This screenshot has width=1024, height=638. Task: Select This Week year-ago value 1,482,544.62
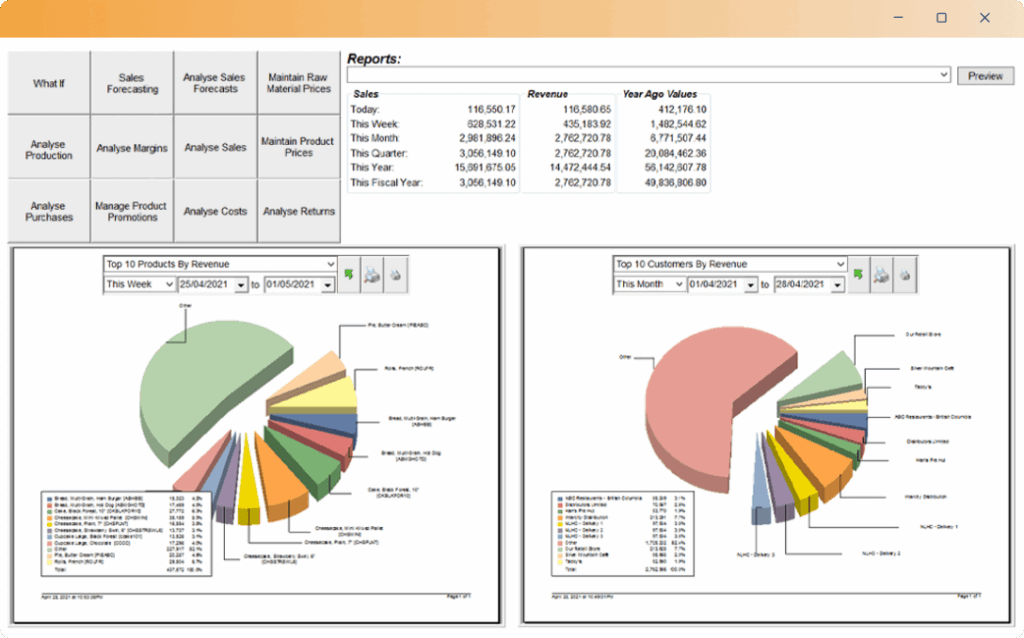tap(678, 123)
